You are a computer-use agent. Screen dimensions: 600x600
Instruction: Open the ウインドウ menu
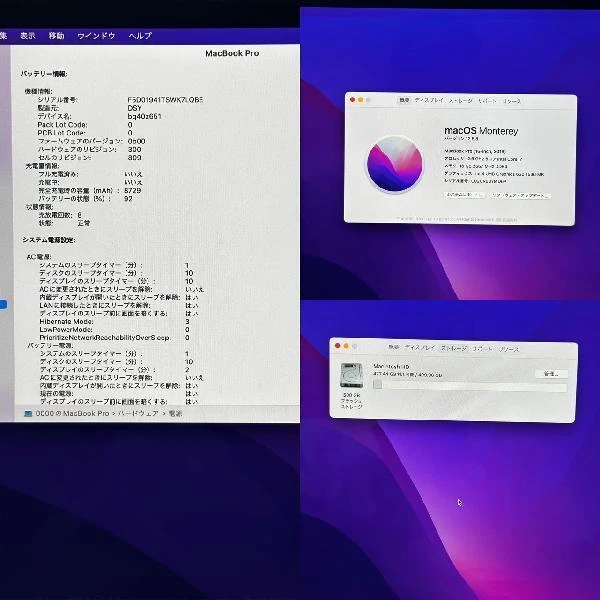click(96, 35)
